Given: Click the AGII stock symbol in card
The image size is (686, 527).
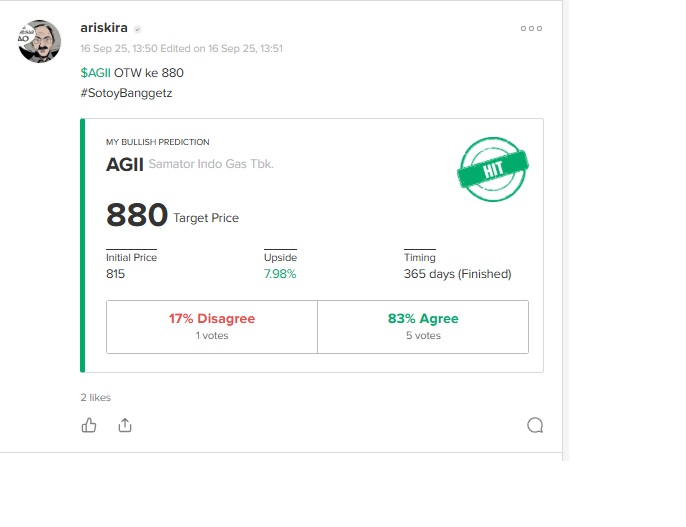Looking at the screenshot, I should point(125,164).
